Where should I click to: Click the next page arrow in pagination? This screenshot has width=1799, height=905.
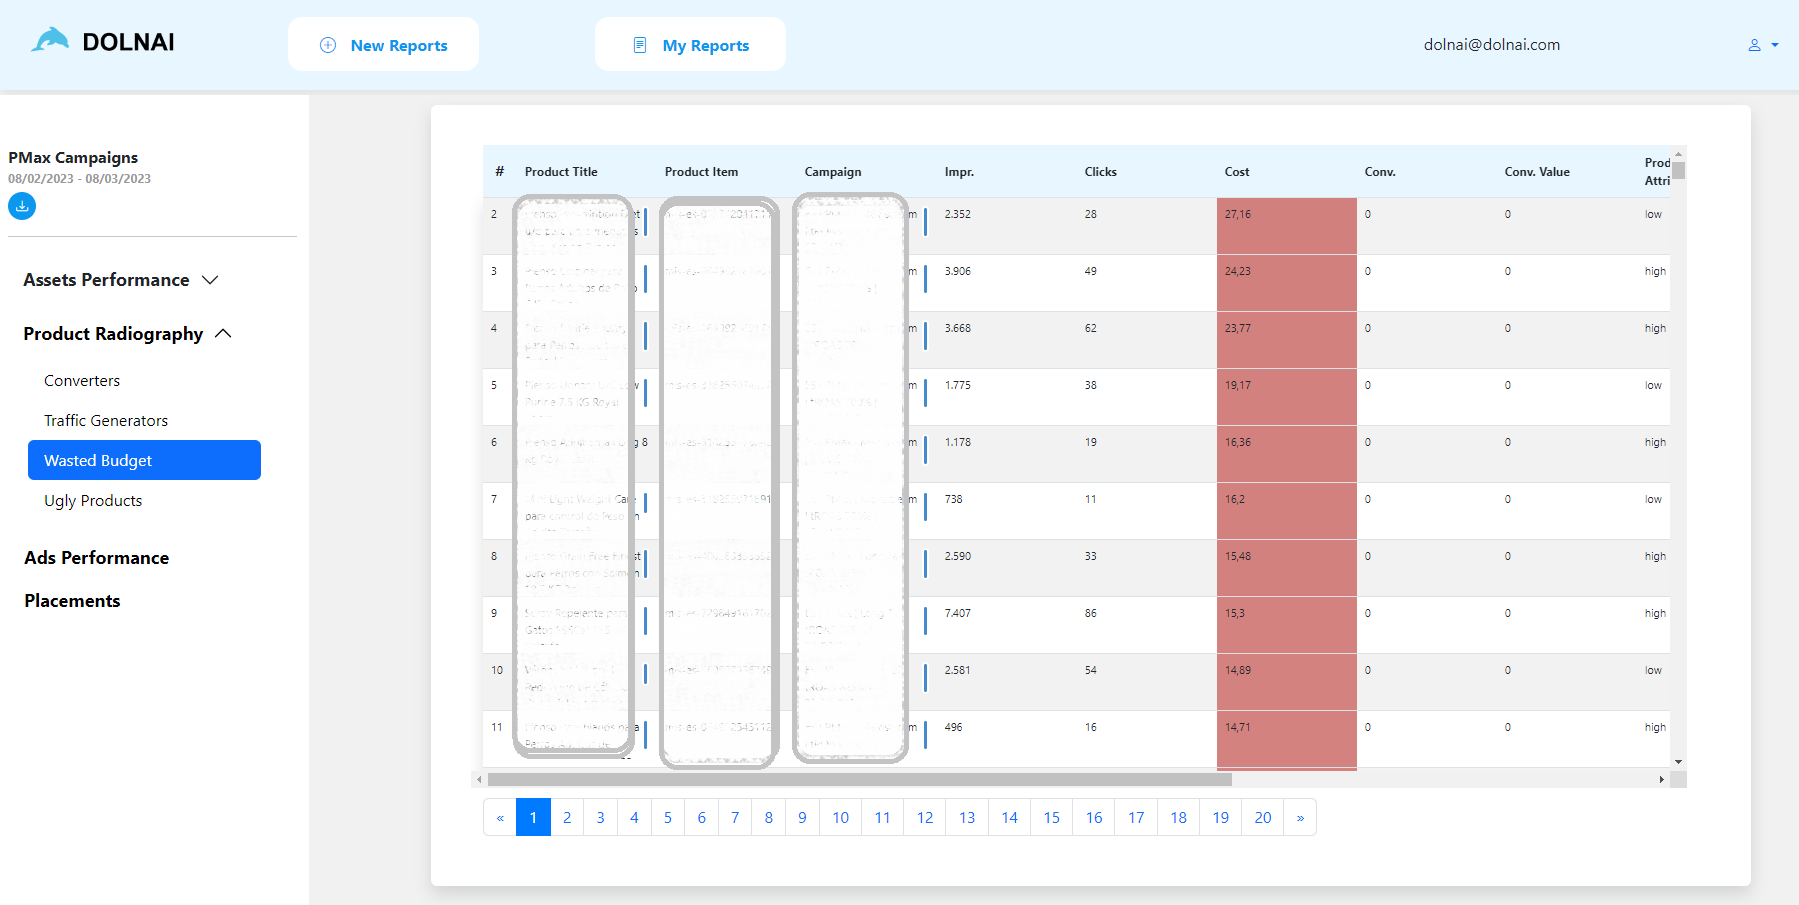[x=1300, y=817]
